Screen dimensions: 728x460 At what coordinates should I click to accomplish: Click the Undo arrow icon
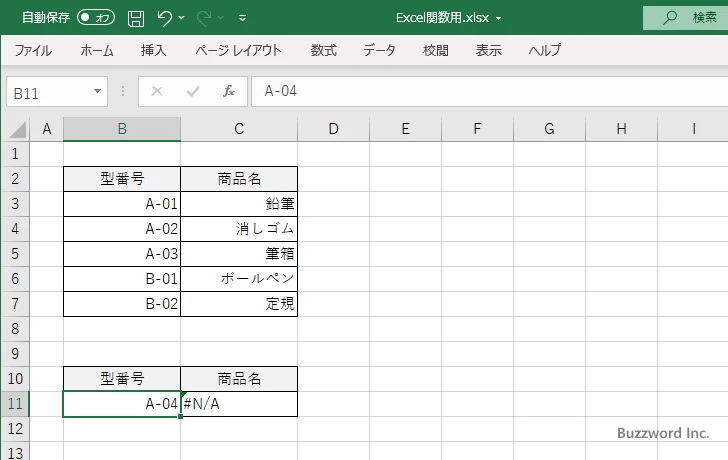click(164, 18)
